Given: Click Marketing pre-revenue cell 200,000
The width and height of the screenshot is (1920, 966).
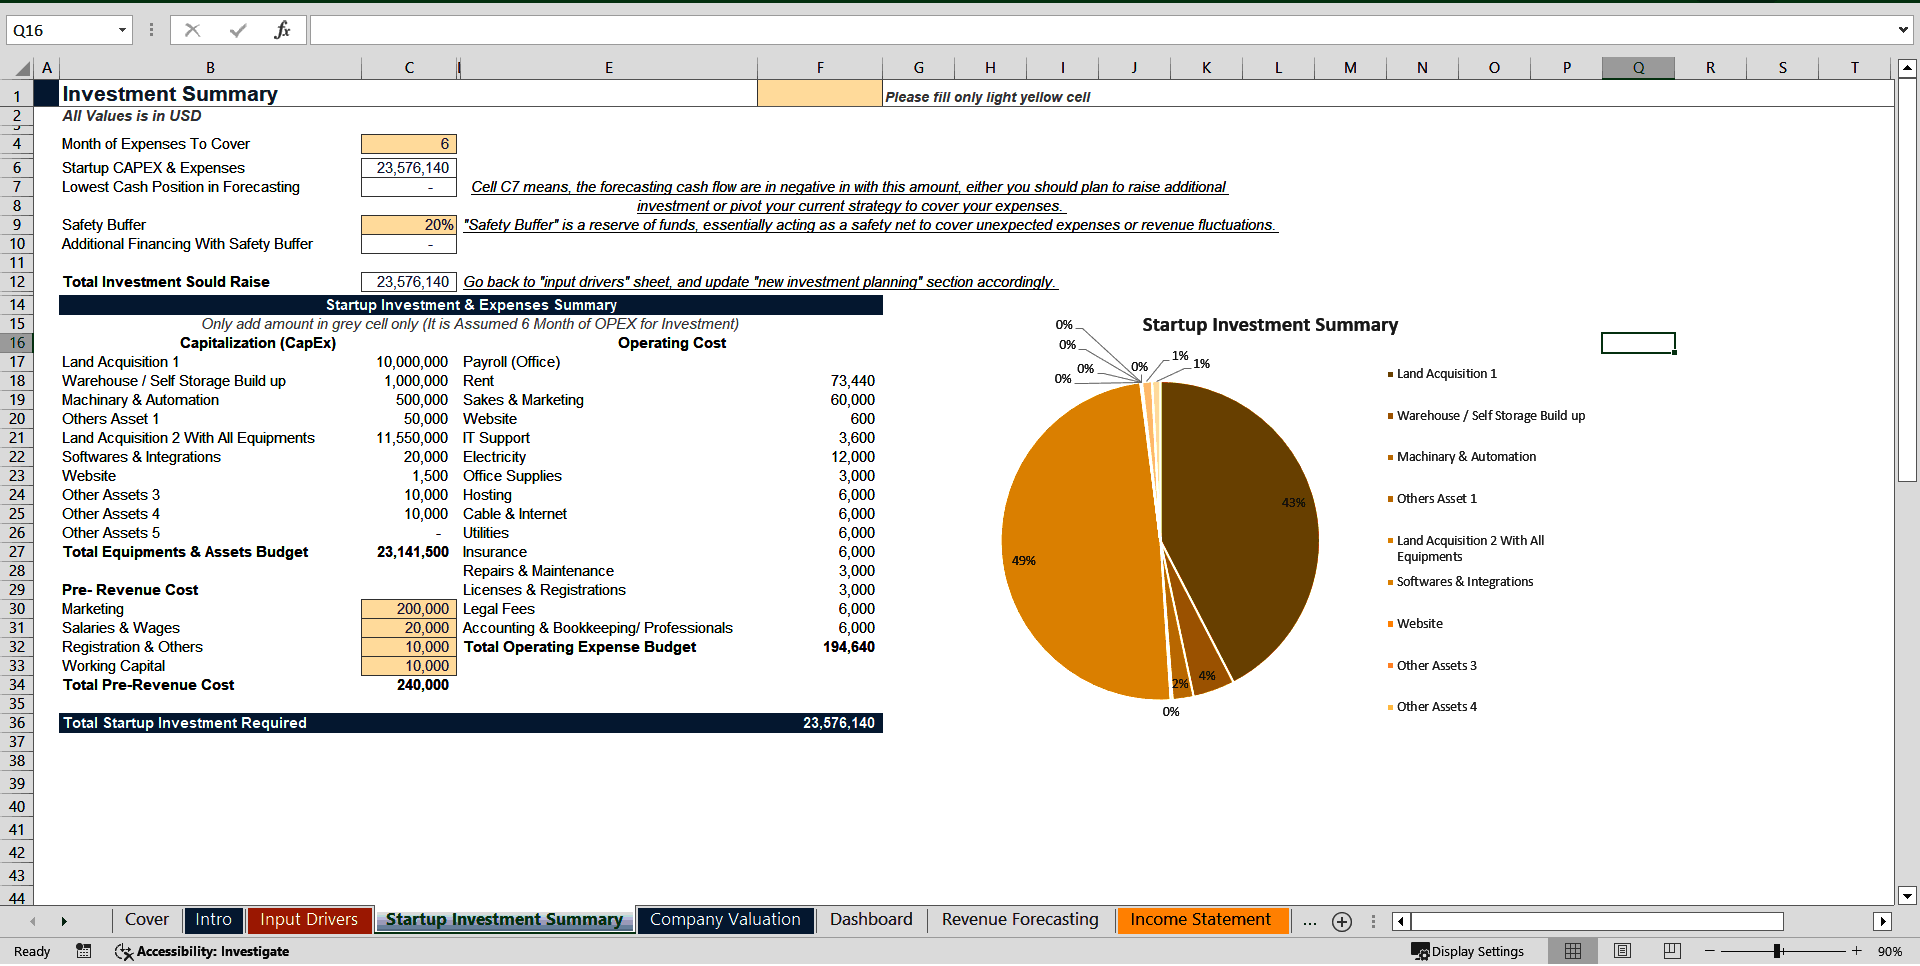Looking at the screenshot, I should [x=409, y=609].
